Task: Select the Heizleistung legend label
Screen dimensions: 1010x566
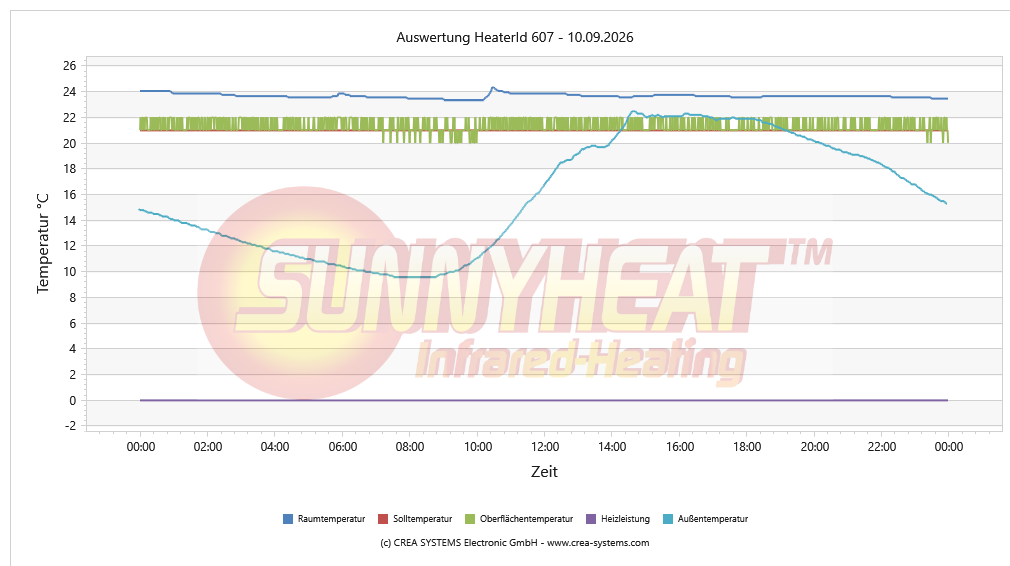Action: 625,519
